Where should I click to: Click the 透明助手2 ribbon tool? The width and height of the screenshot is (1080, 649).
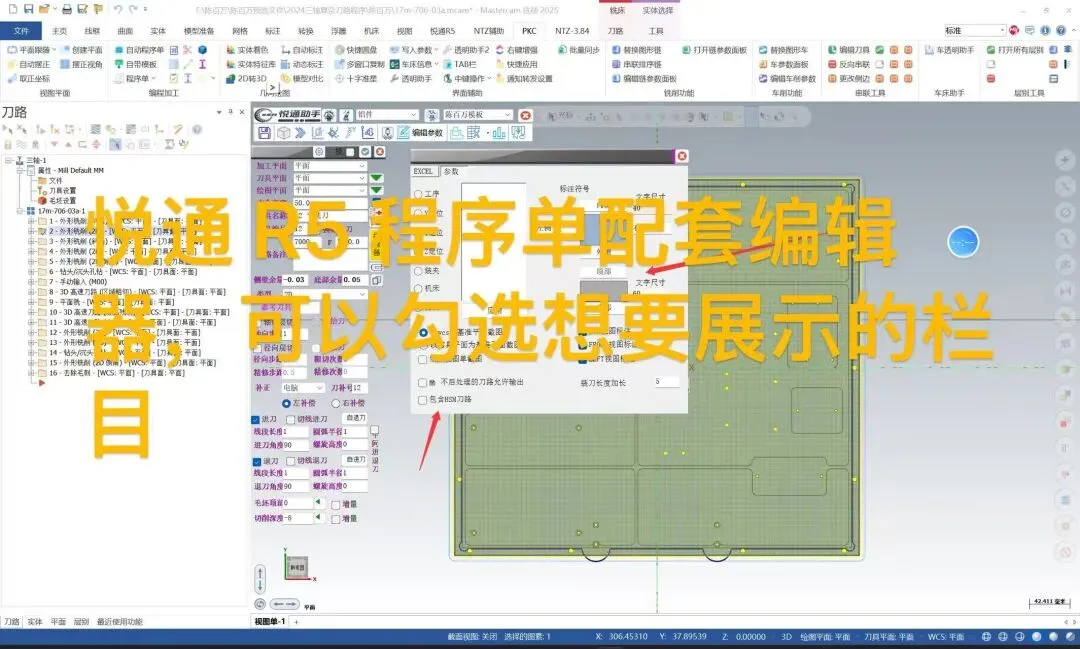click(466, 50)
